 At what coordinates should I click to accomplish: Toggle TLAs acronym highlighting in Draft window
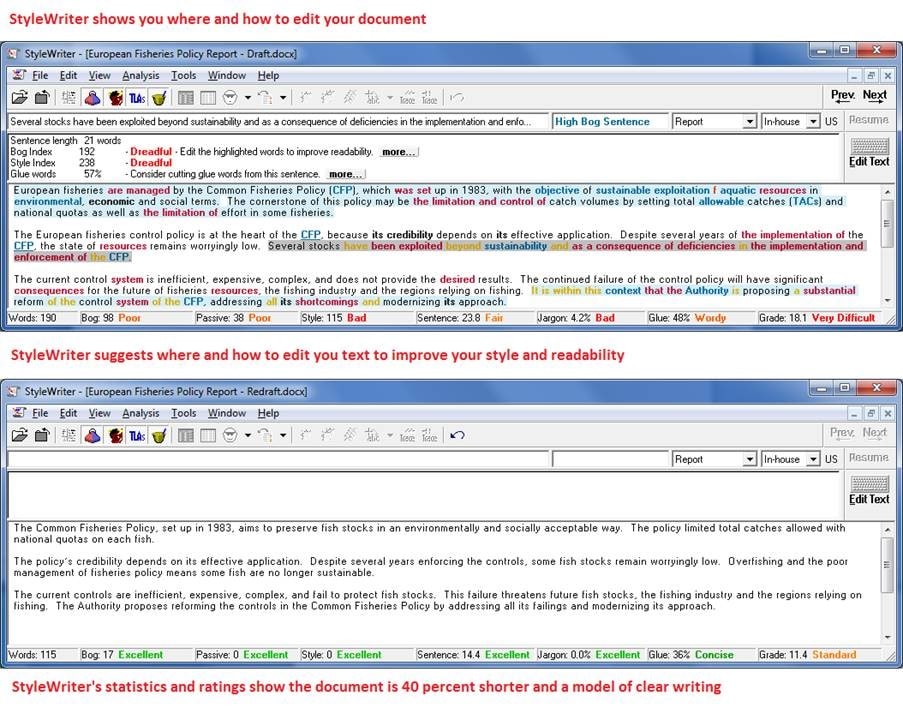137,98
